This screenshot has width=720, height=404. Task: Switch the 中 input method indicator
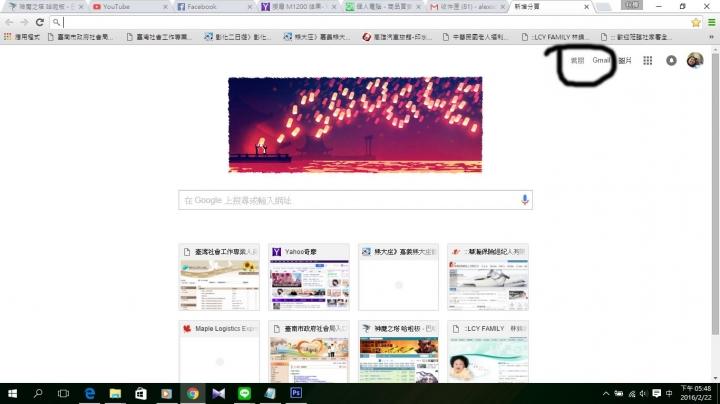coord(669,393)
